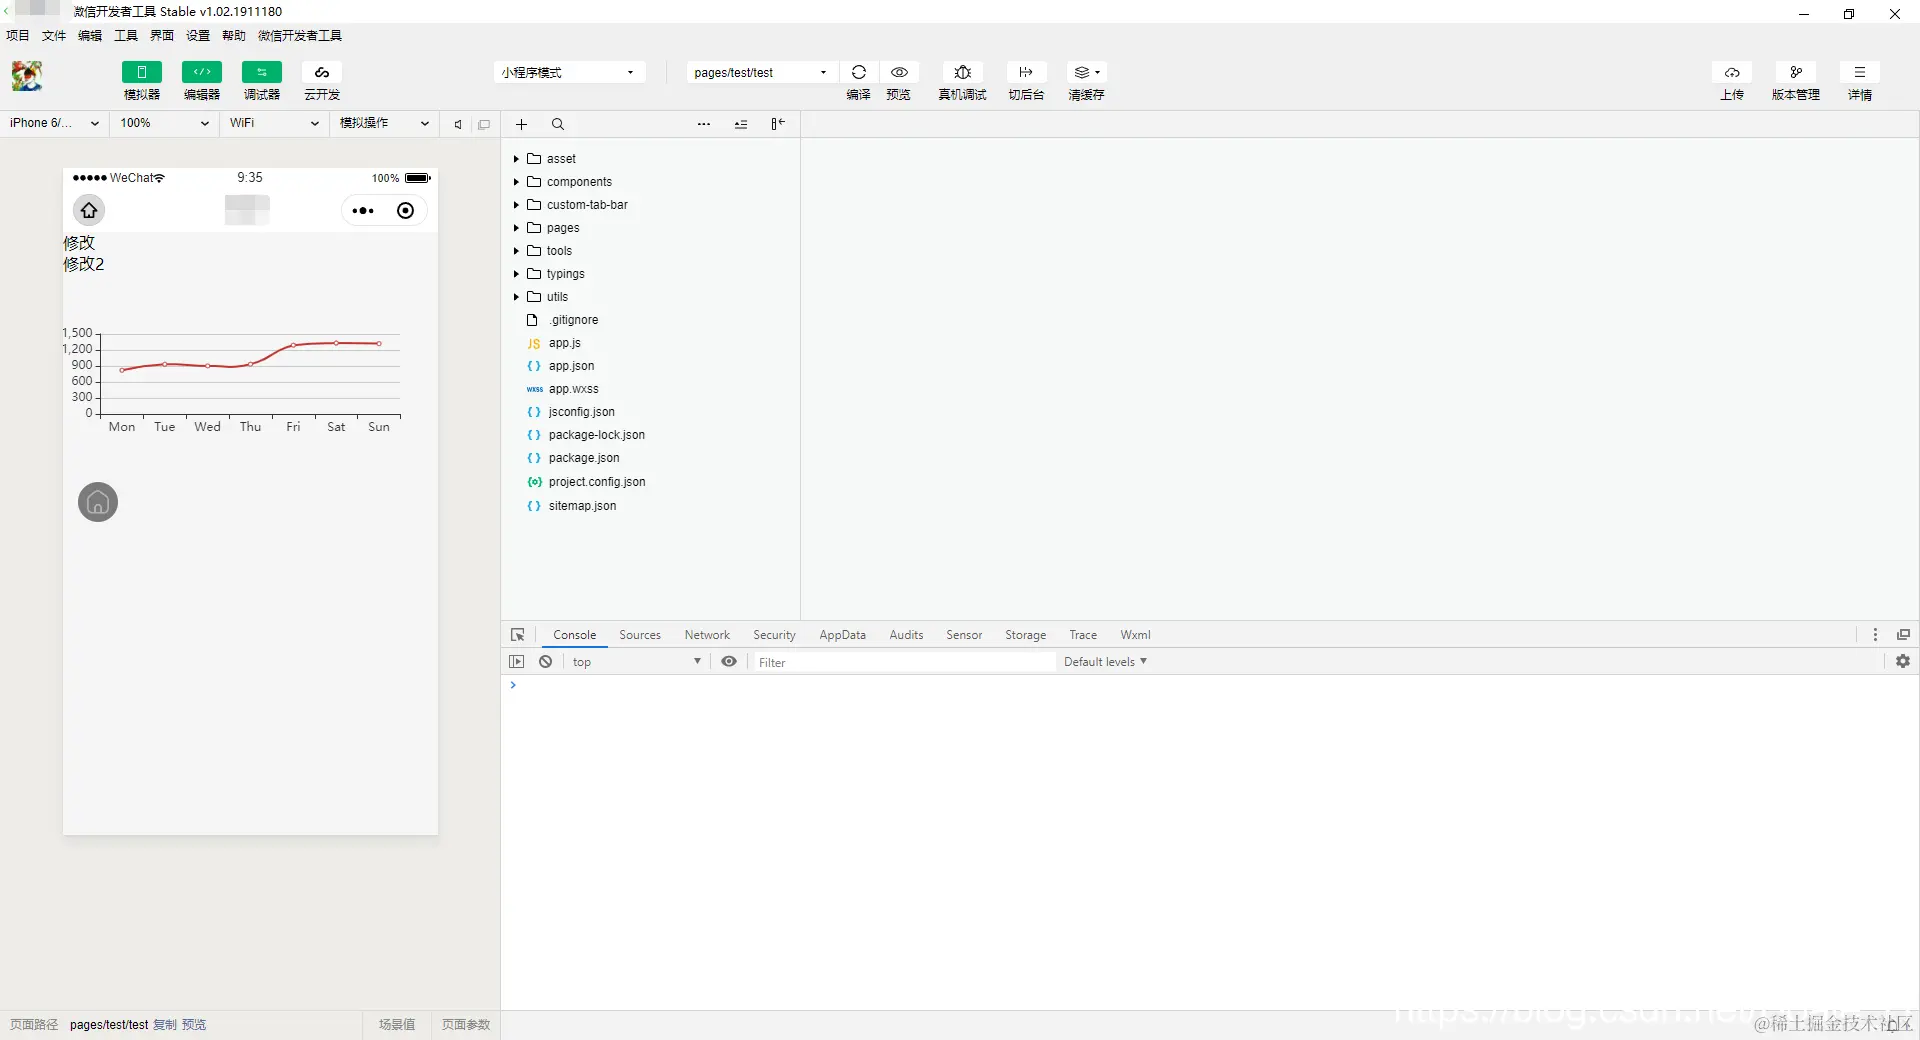Viewport: 1920px width, 1040px height.
Task: Open the mini program mode dropdown
Action: (x=569, y=72)
